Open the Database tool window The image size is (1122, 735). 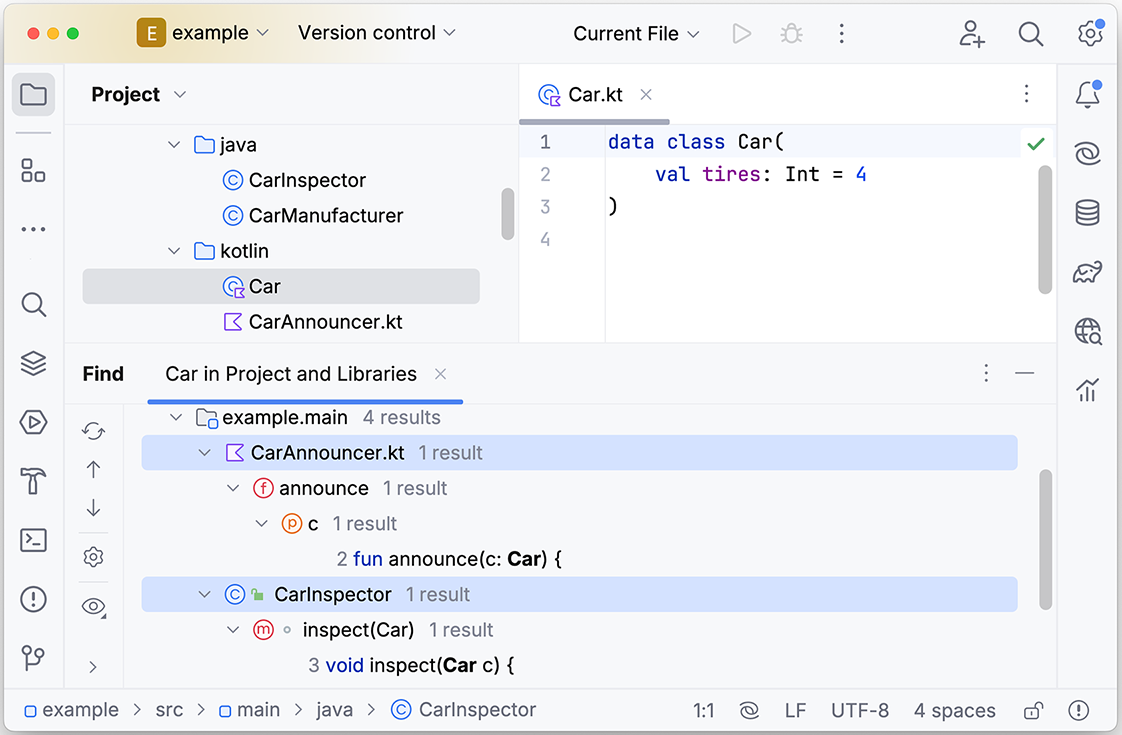pos(1087,213)
